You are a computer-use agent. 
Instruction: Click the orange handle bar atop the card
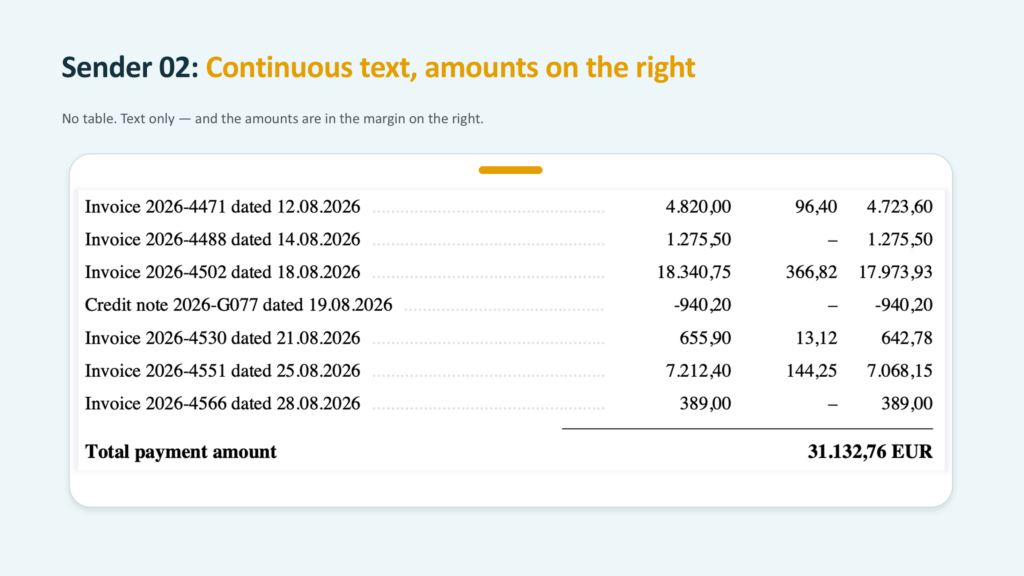click(x=510, y=170)
